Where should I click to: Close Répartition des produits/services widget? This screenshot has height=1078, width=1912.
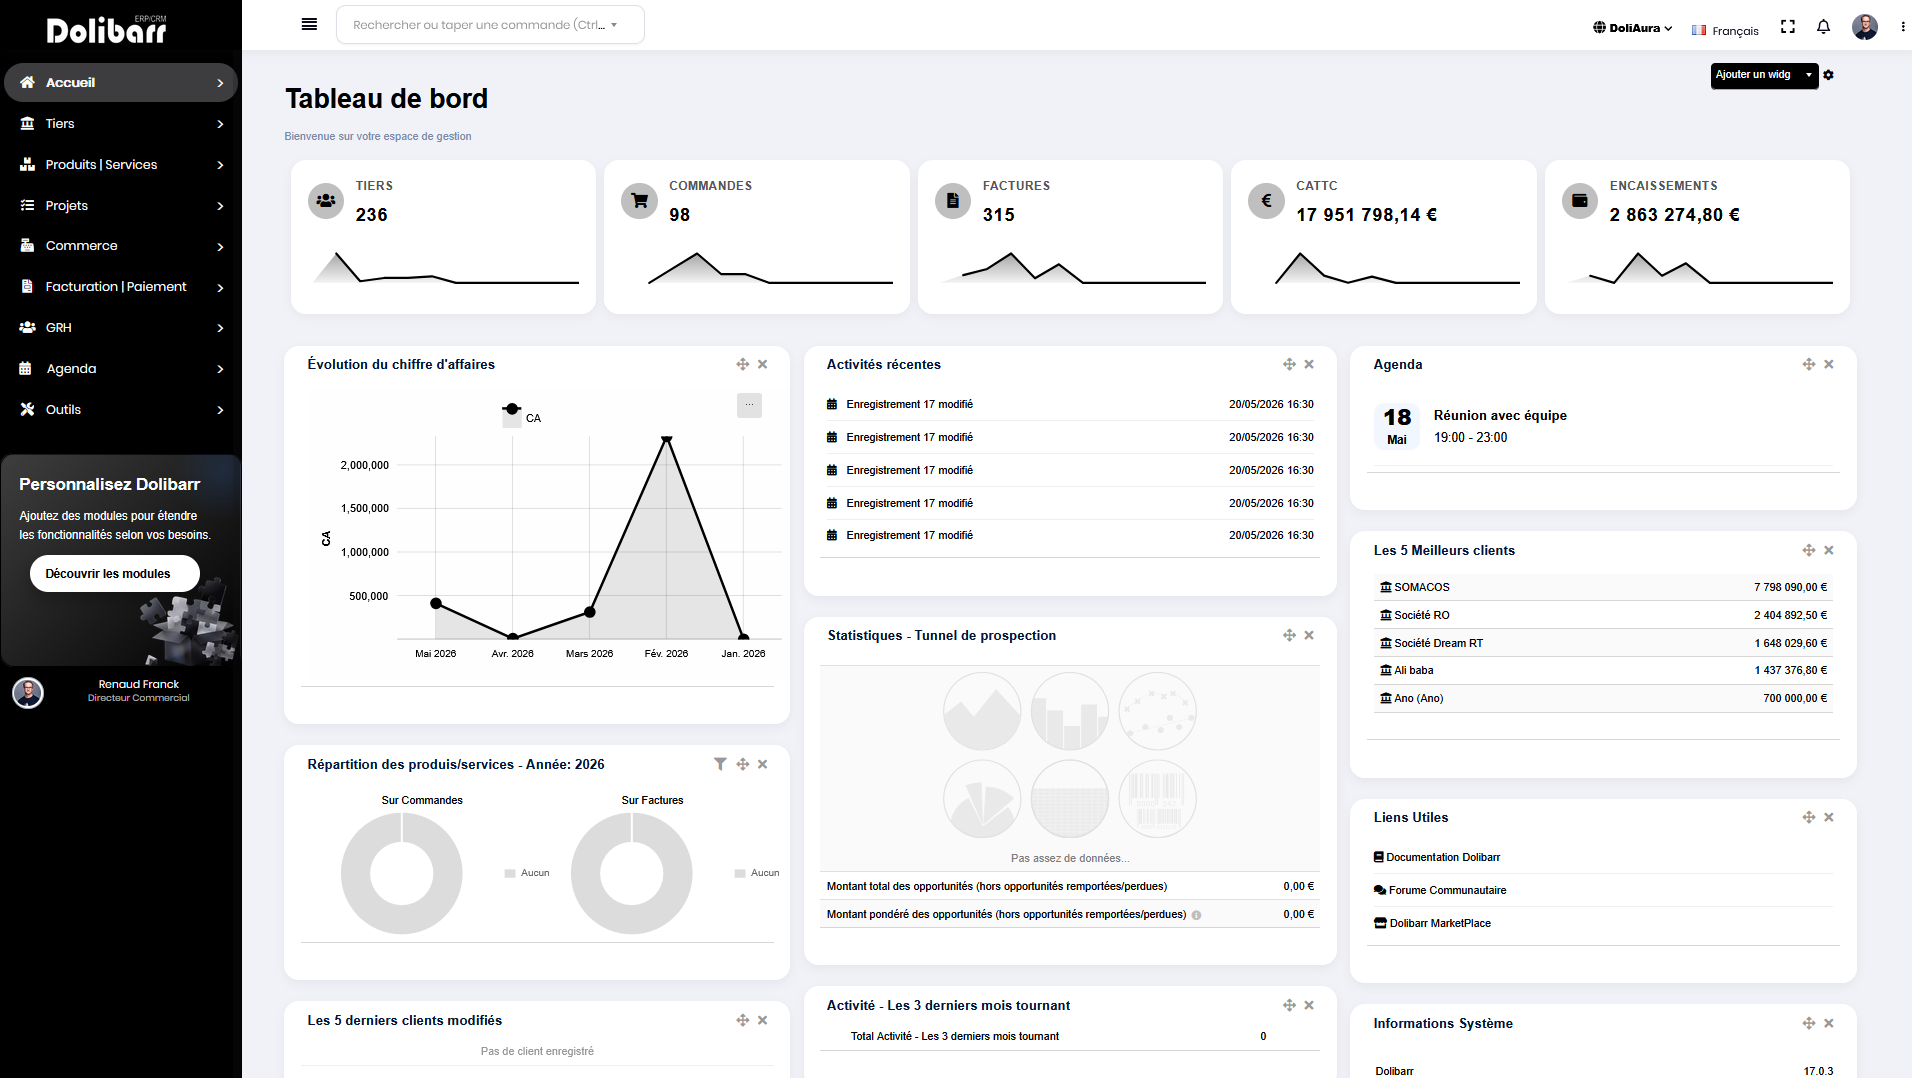click(762, 765)
